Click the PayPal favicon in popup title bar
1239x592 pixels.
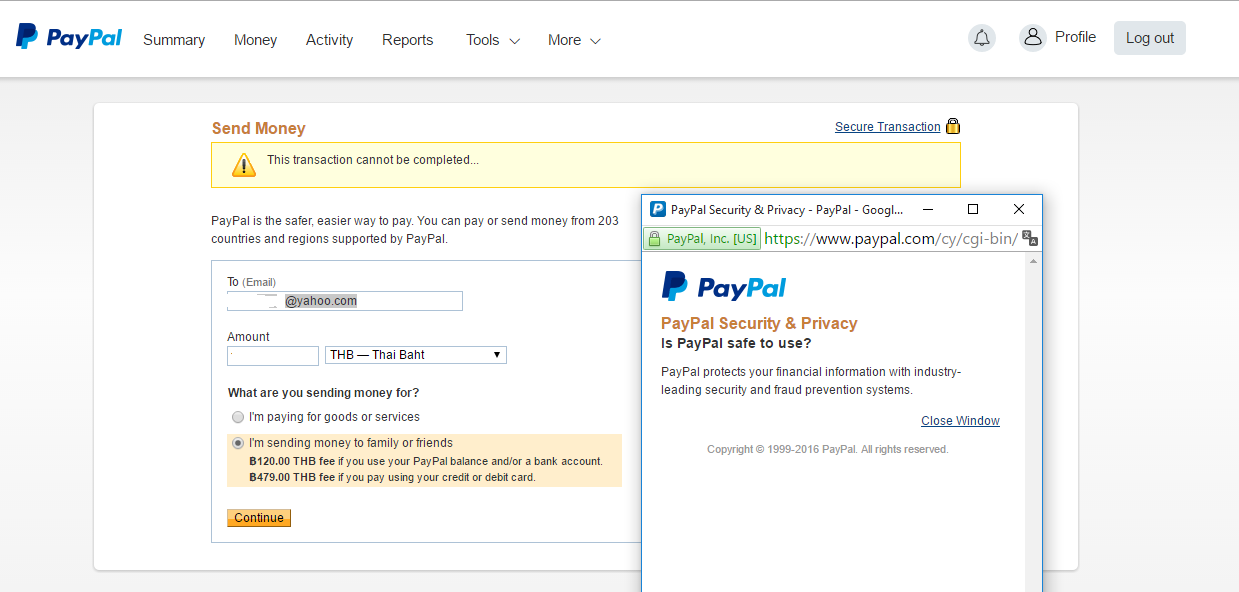click(658, 209)
